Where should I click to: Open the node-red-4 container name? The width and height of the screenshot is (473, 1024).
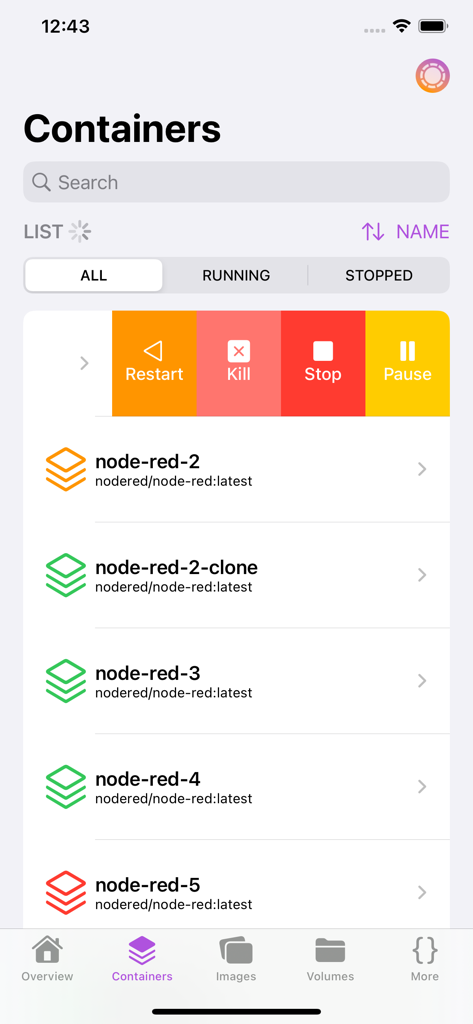click(x=148, y=779)
